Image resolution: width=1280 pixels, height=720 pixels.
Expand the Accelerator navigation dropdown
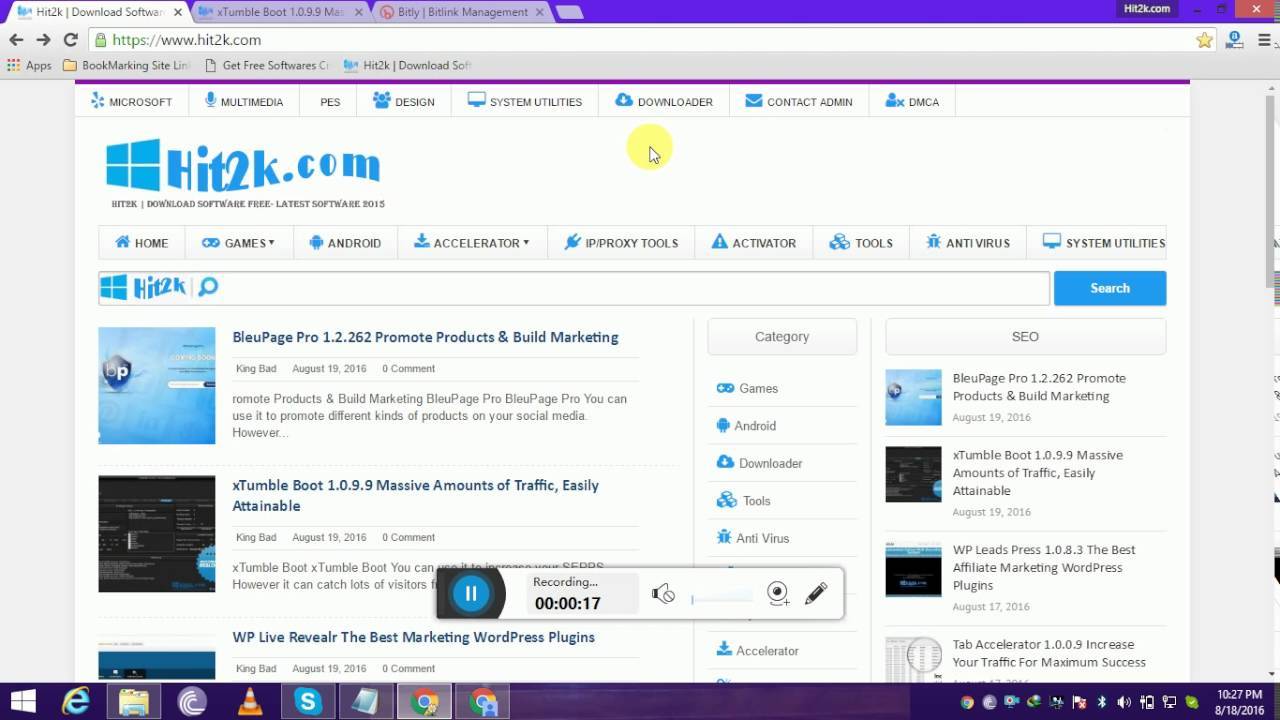pyautogui.click(x=471, y=242)
